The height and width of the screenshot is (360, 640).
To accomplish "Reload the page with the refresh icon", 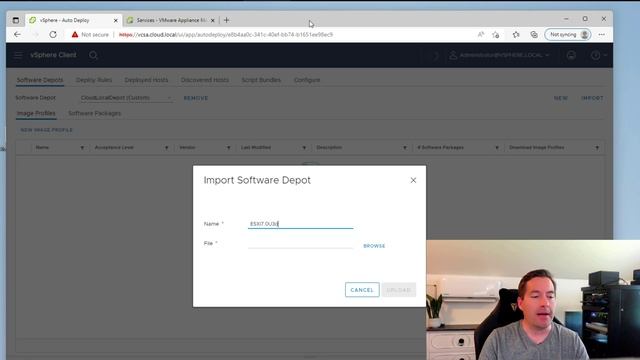I will pyautogui.click(x=53, y=35).
